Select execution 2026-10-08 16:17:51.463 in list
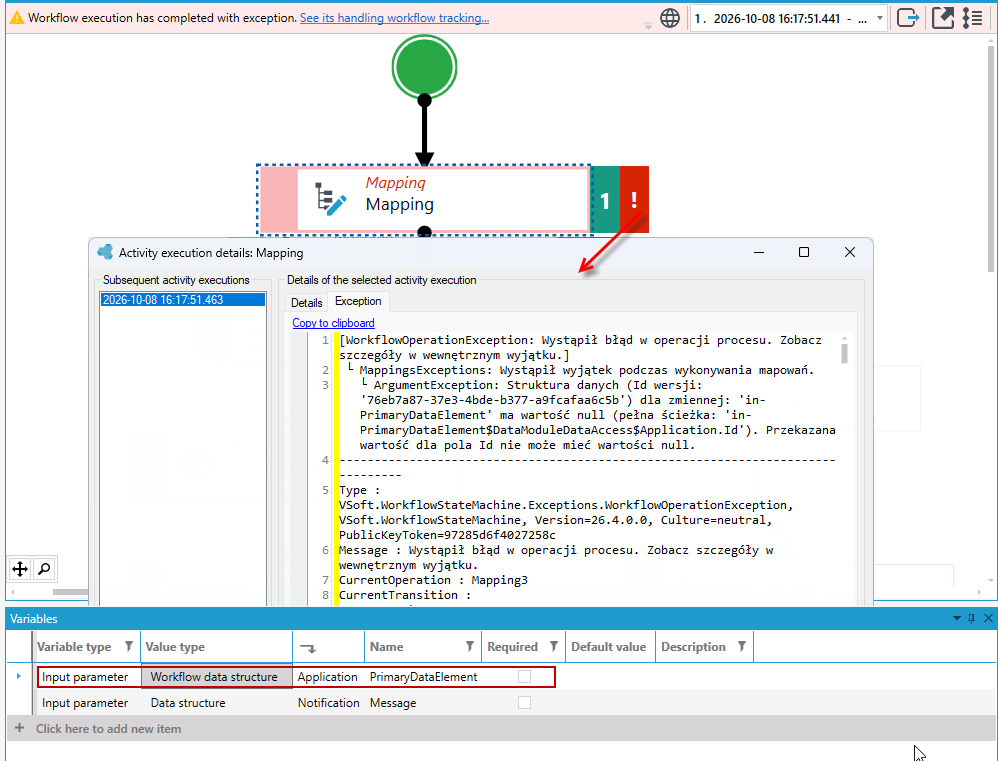This screenshot has height=761, width=998. click(x=183, y=300)
